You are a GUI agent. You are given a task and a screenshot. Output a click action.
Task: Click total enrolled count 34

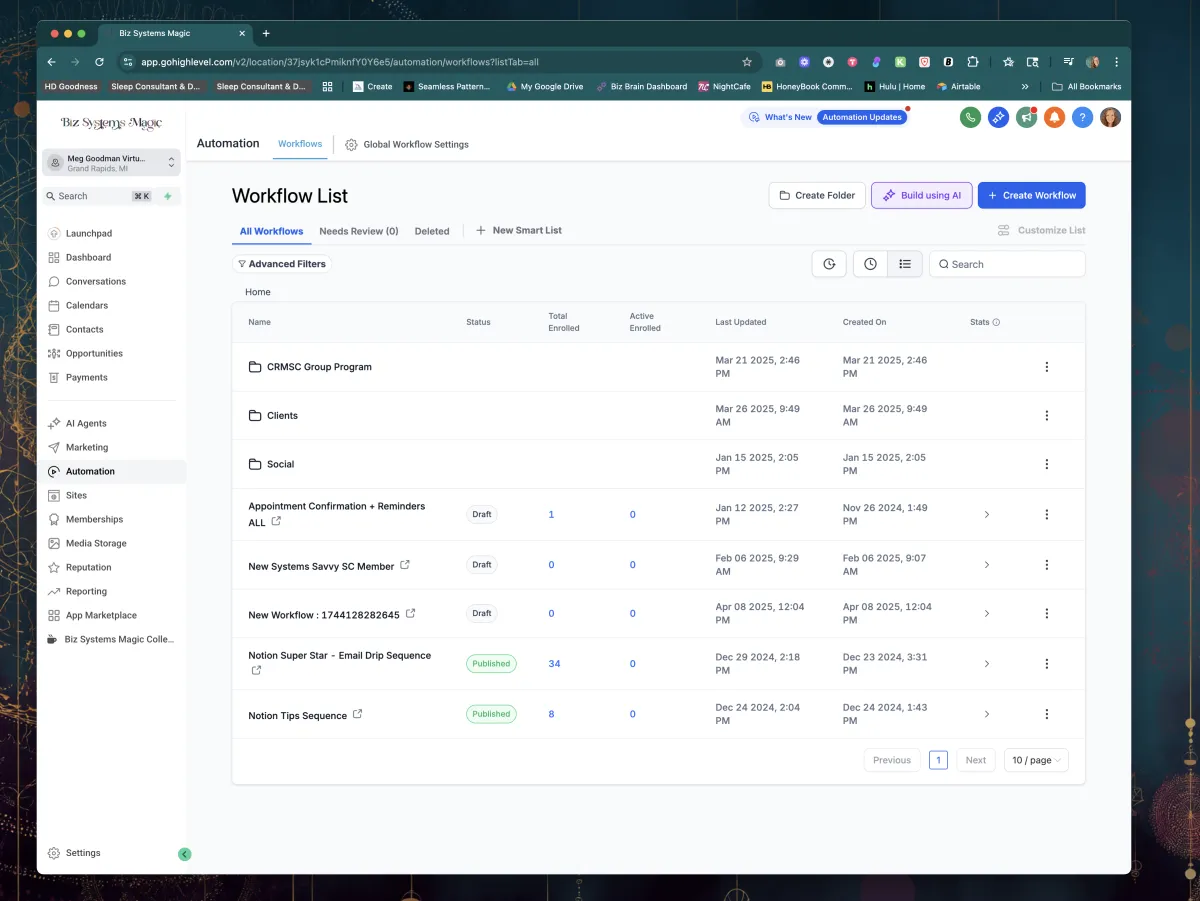pyautogui.click(x=554, y=664)
